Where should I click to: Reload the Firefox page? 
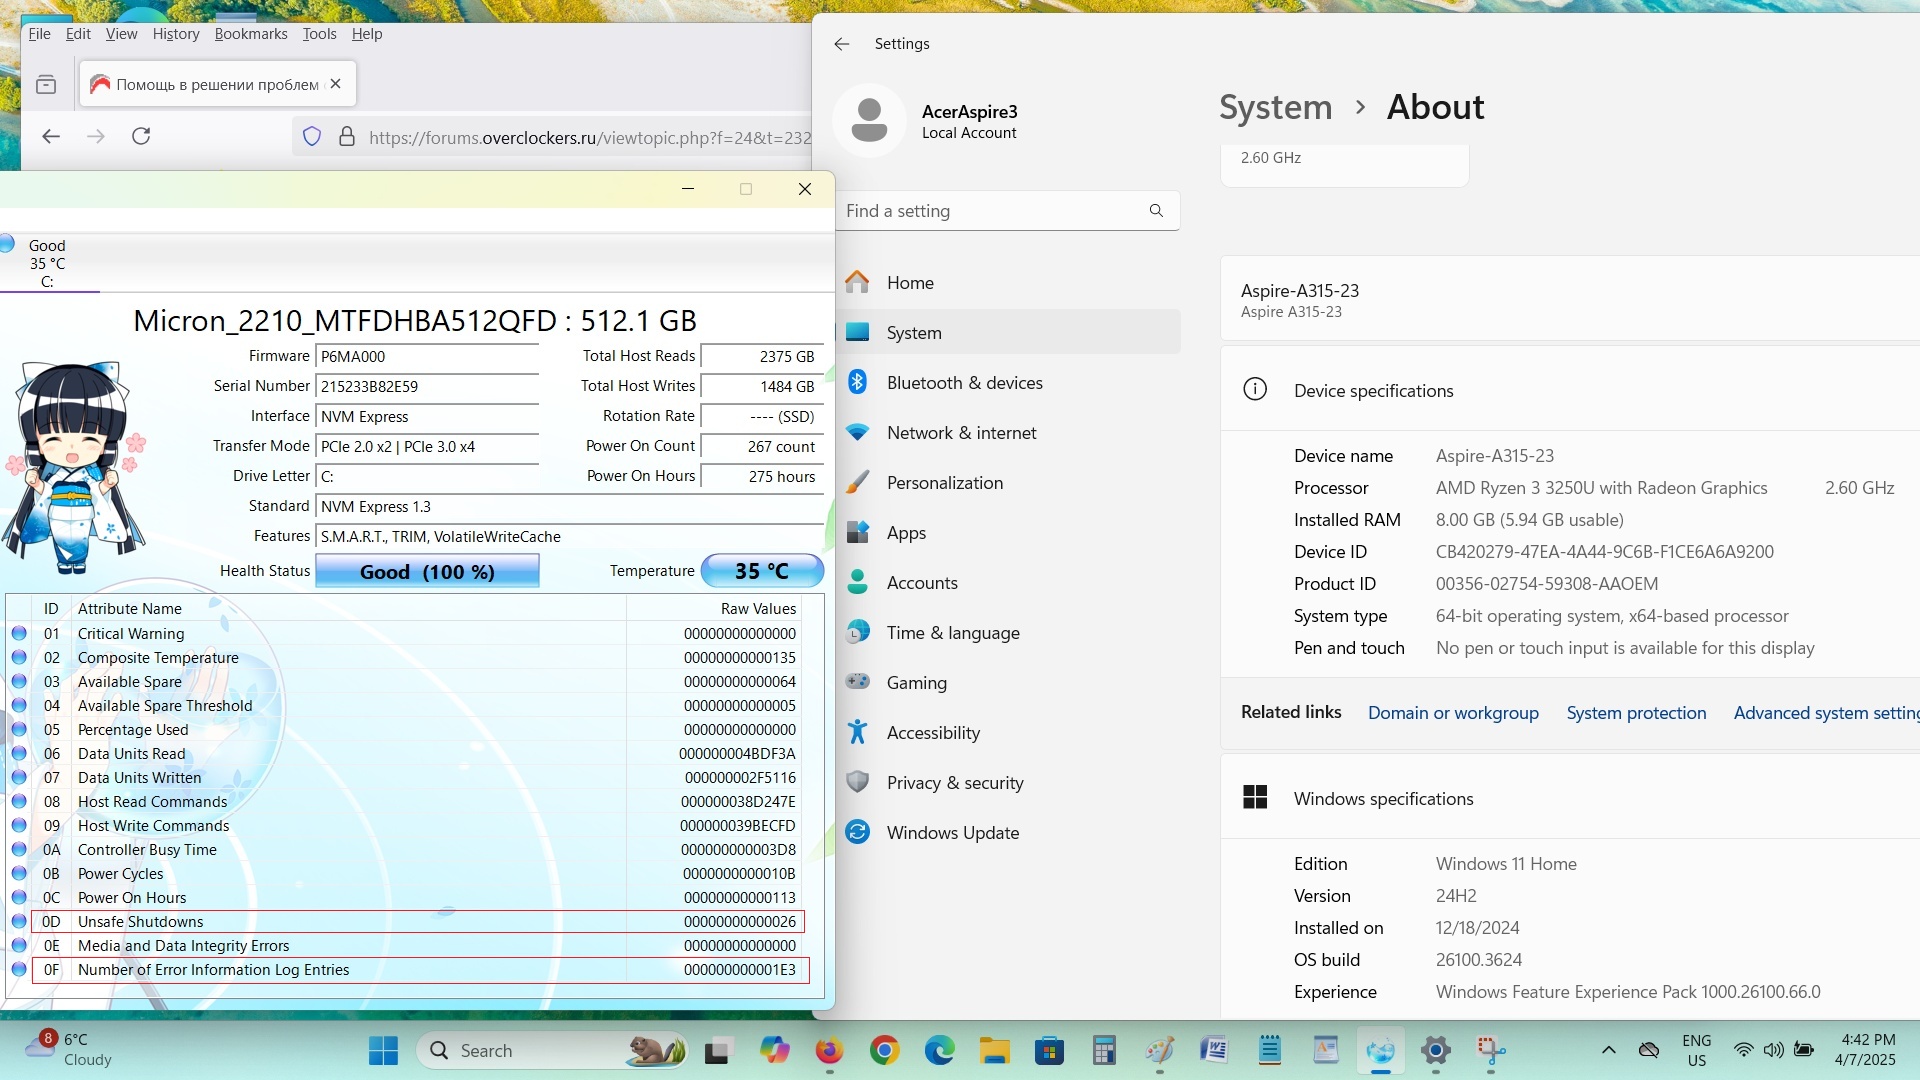[x=141, y=136]
